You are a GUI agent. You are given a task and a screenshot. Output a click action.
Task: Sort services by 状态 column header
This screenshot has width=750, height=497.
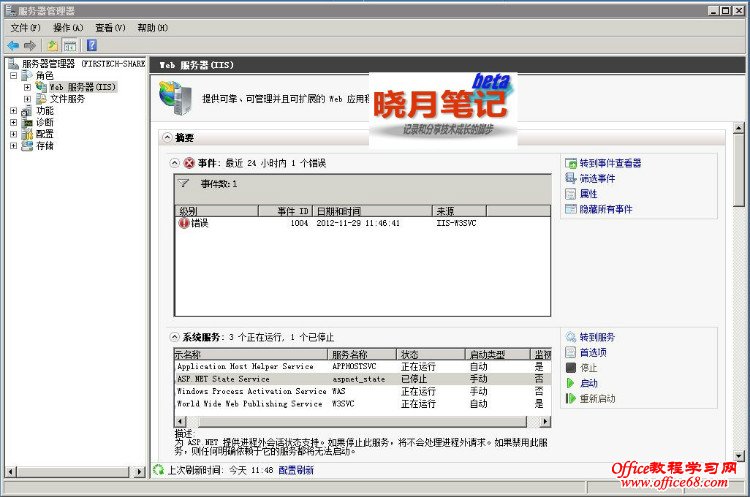coord(431,354)
